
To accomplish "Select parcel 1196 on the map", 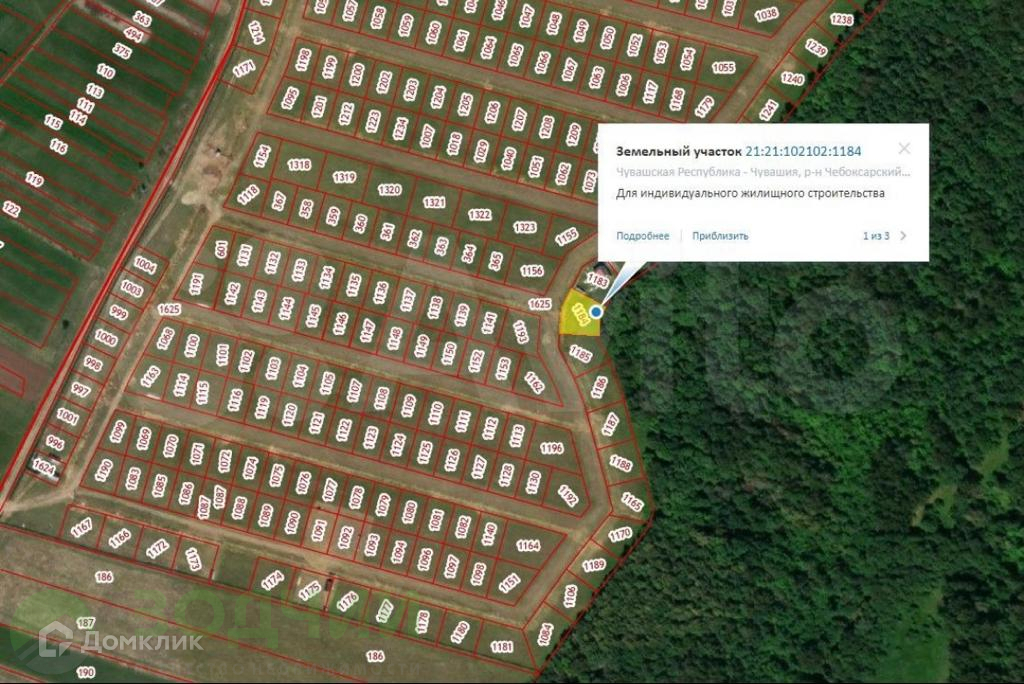I will click(x=552, y=448).
